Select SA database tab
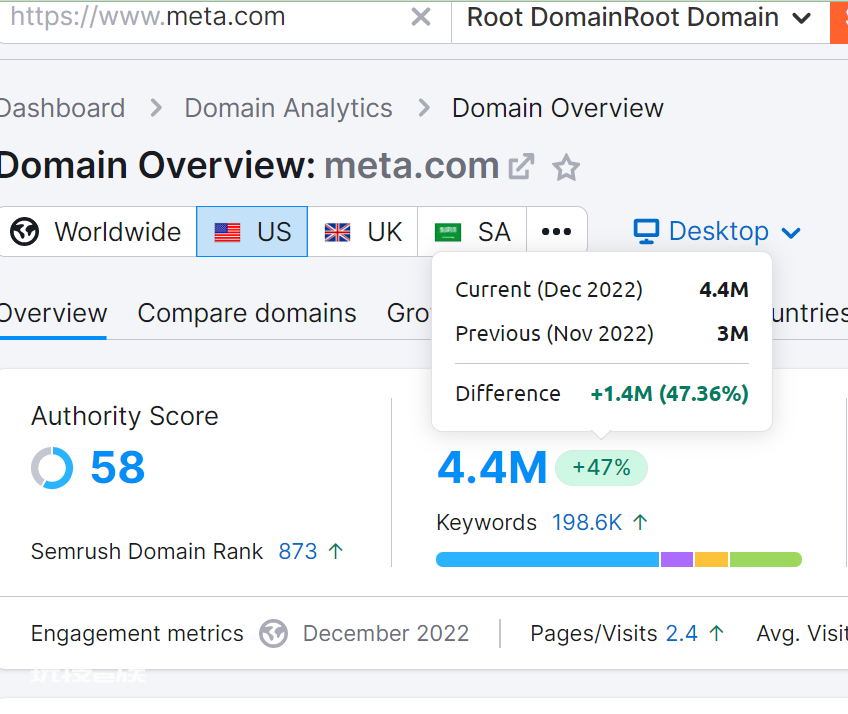This screenshot has height=714, width=848. click(x=472, y=232)
